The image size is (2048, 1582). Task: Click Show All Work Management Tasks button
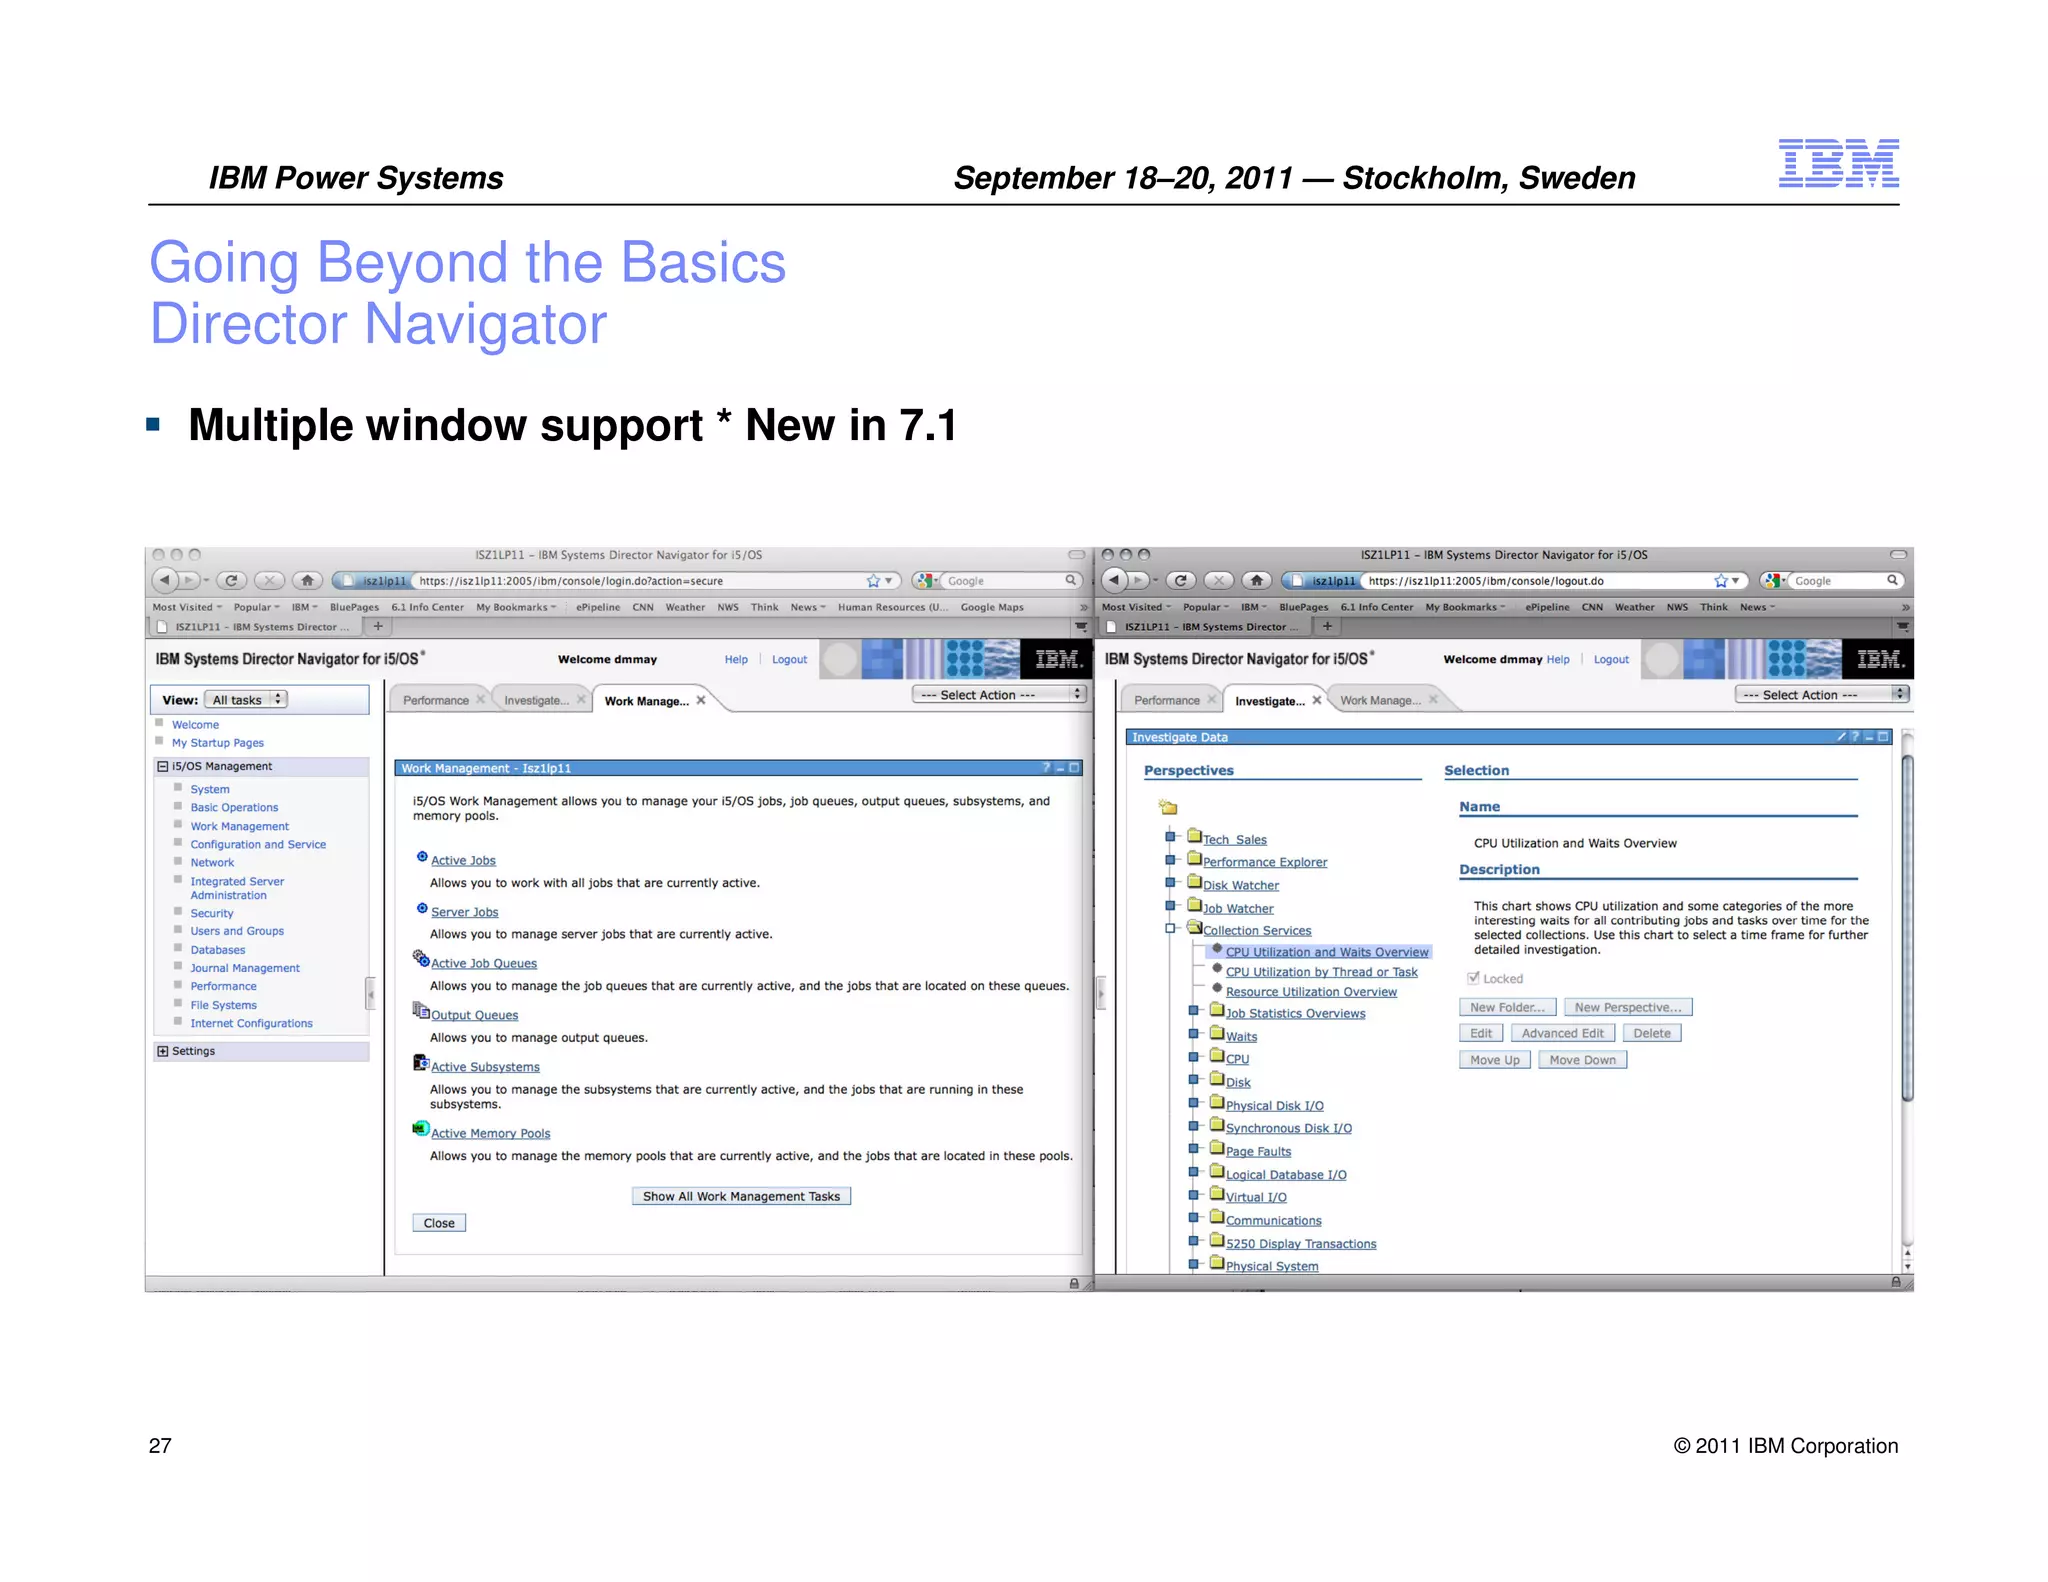pos(741,1196)
